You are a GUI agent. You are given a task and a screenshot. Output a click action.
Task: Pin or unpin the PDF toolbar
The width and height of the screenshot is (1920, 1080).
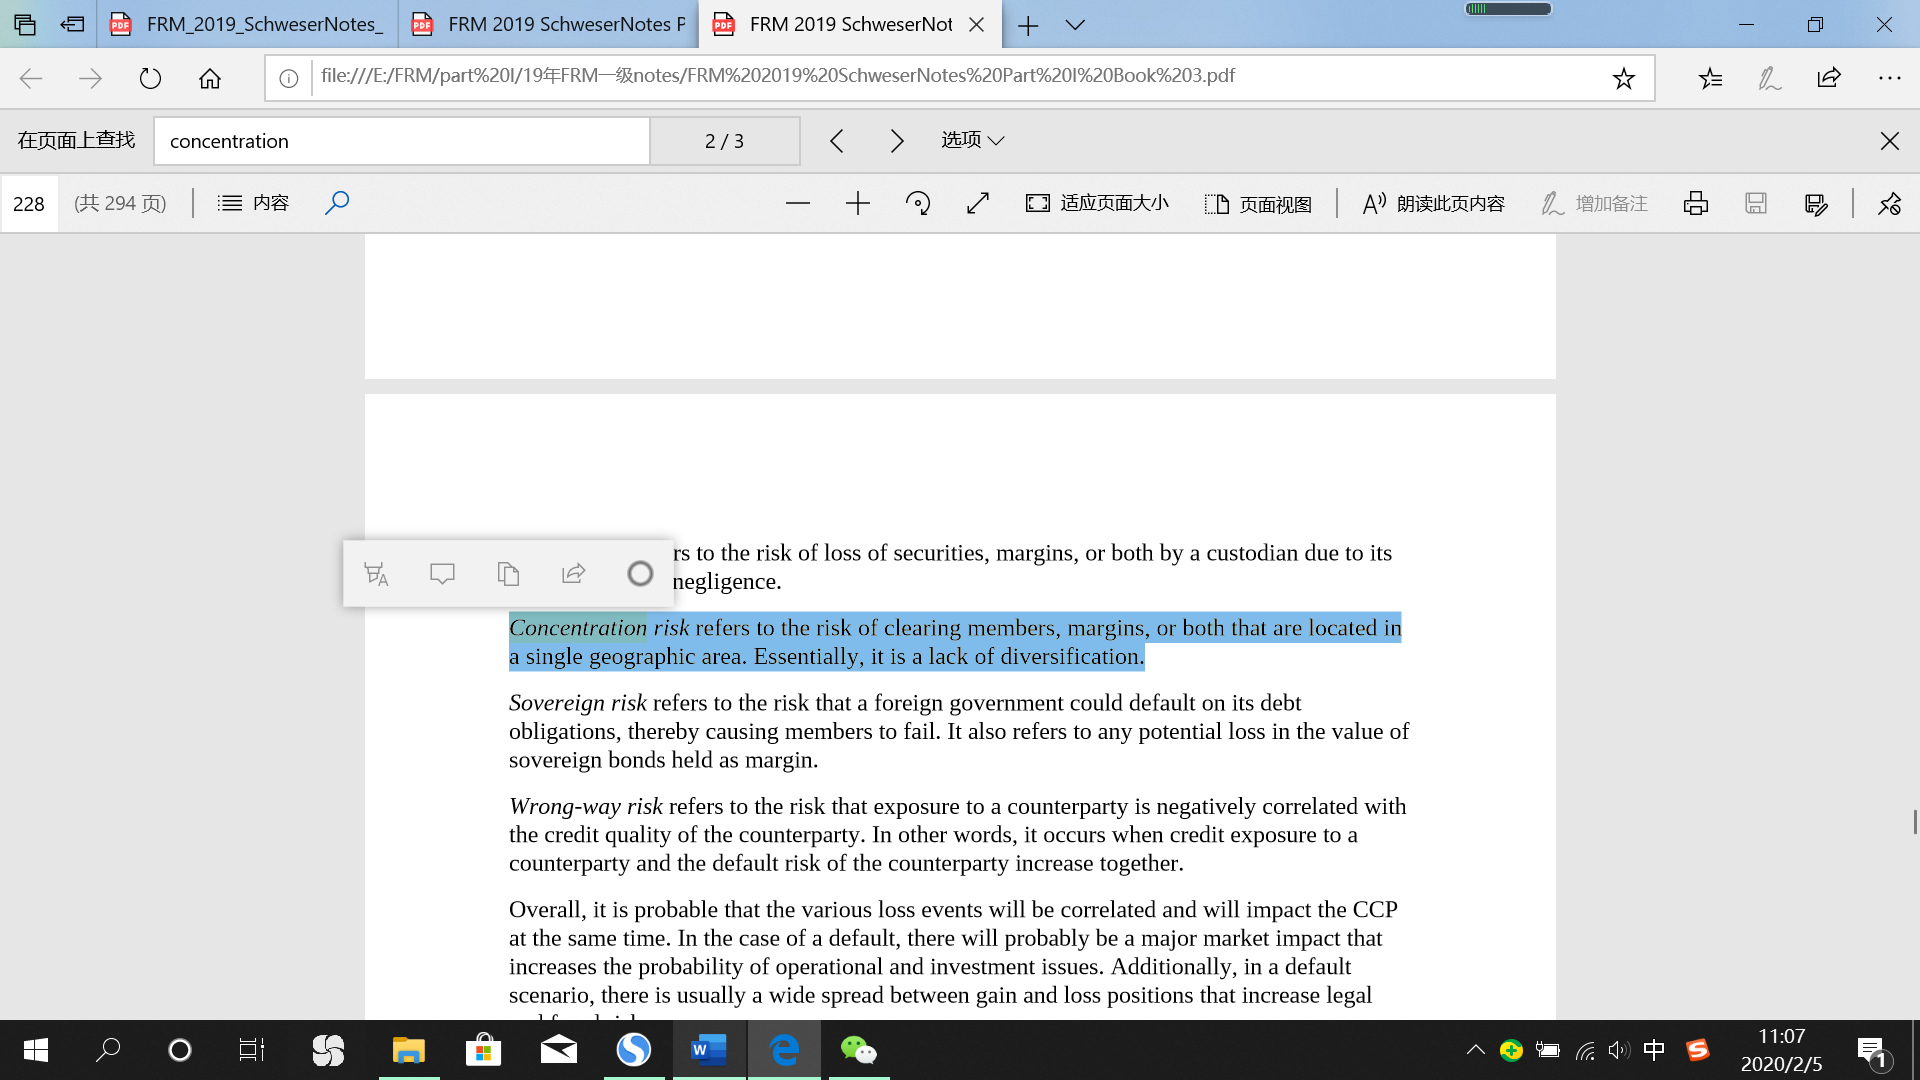click(1889, 204)
